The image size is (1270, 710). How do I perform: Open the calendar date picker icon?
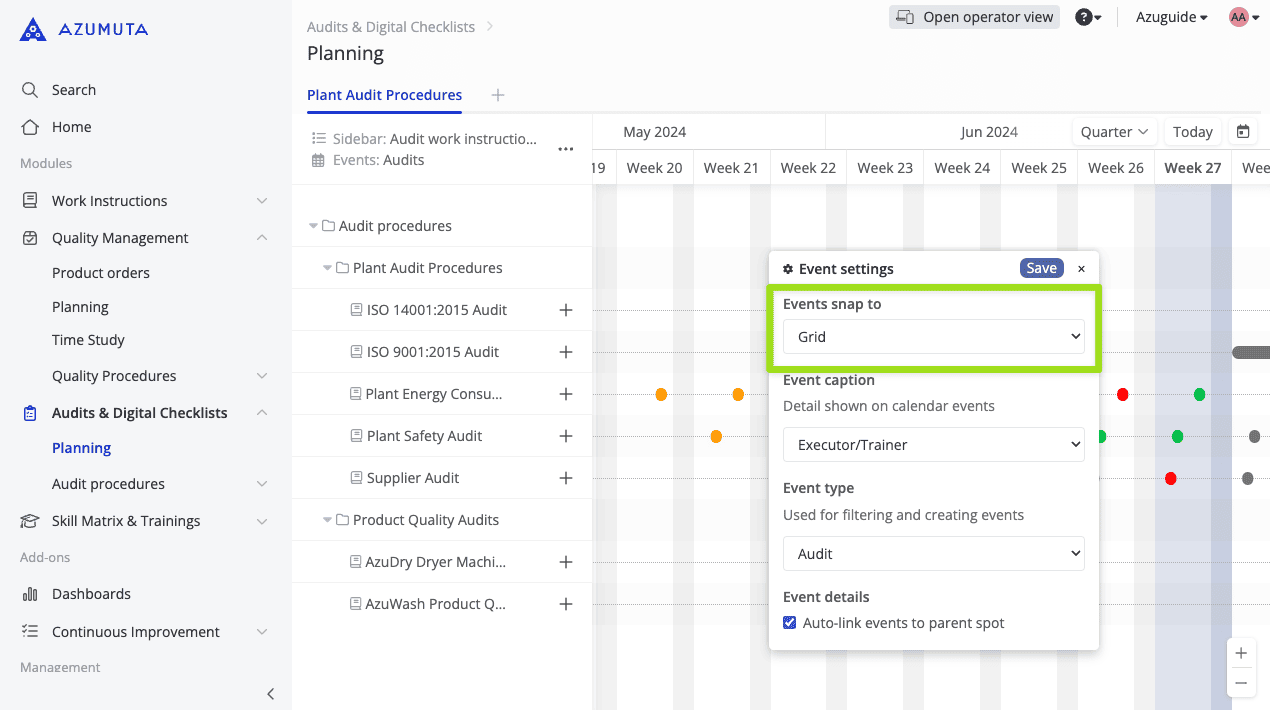1243,132
